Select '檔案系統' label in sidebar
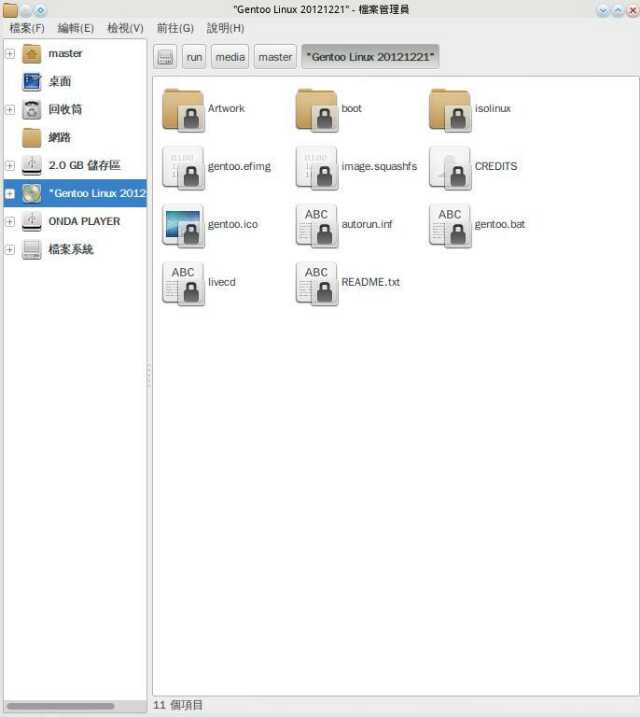 coord(71,249)
